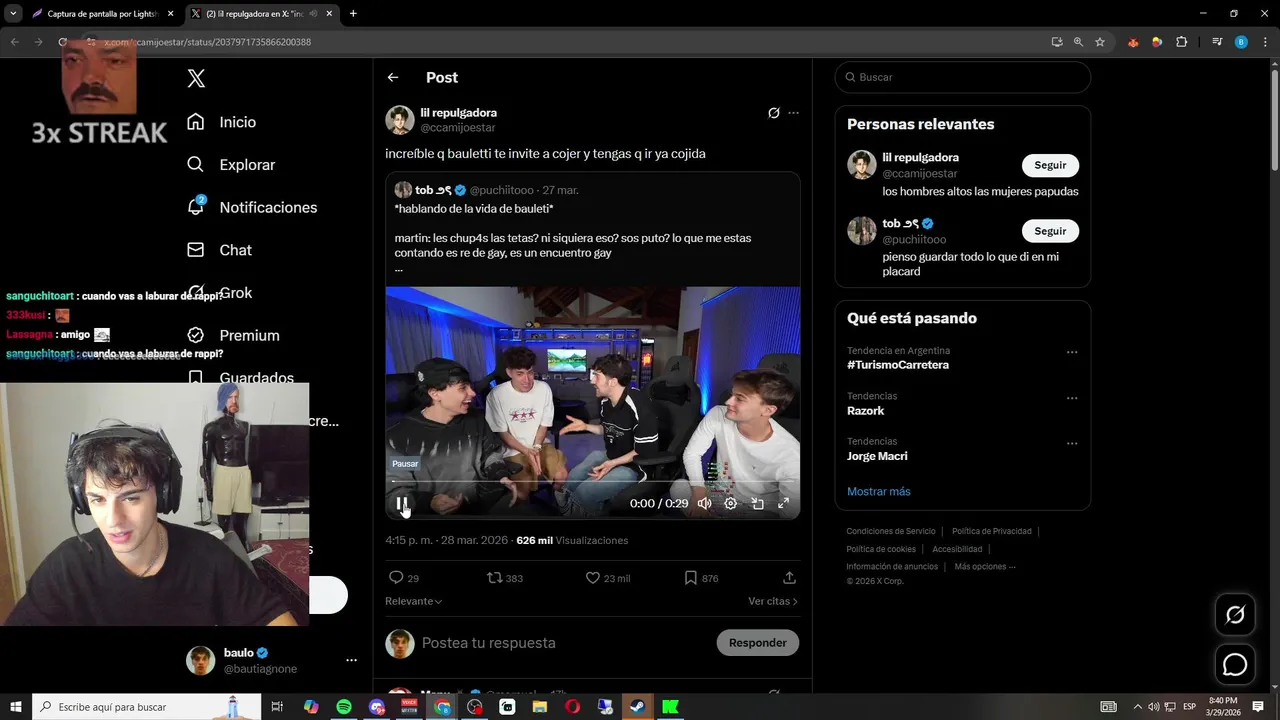
Task: Open Opera from the taskbar
Action: [x=572, y=707]
